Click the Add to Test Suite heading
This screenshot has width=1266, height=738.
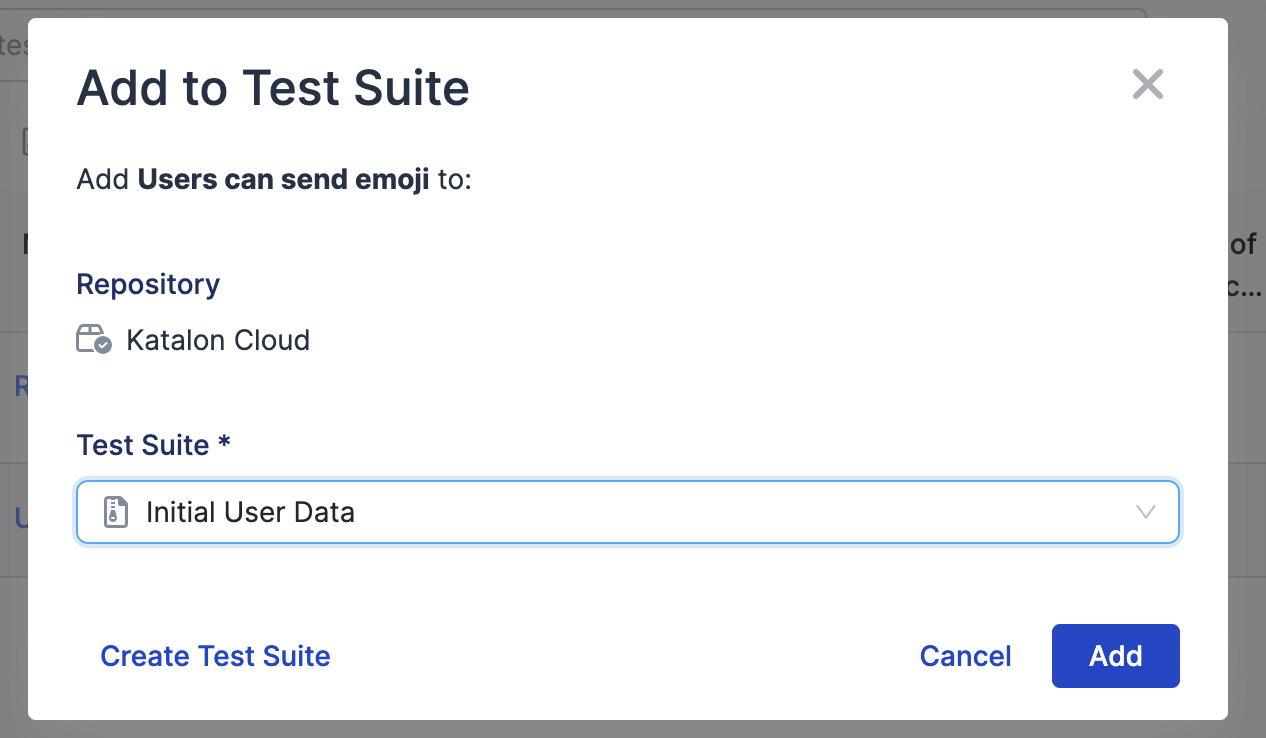(272, 88)
